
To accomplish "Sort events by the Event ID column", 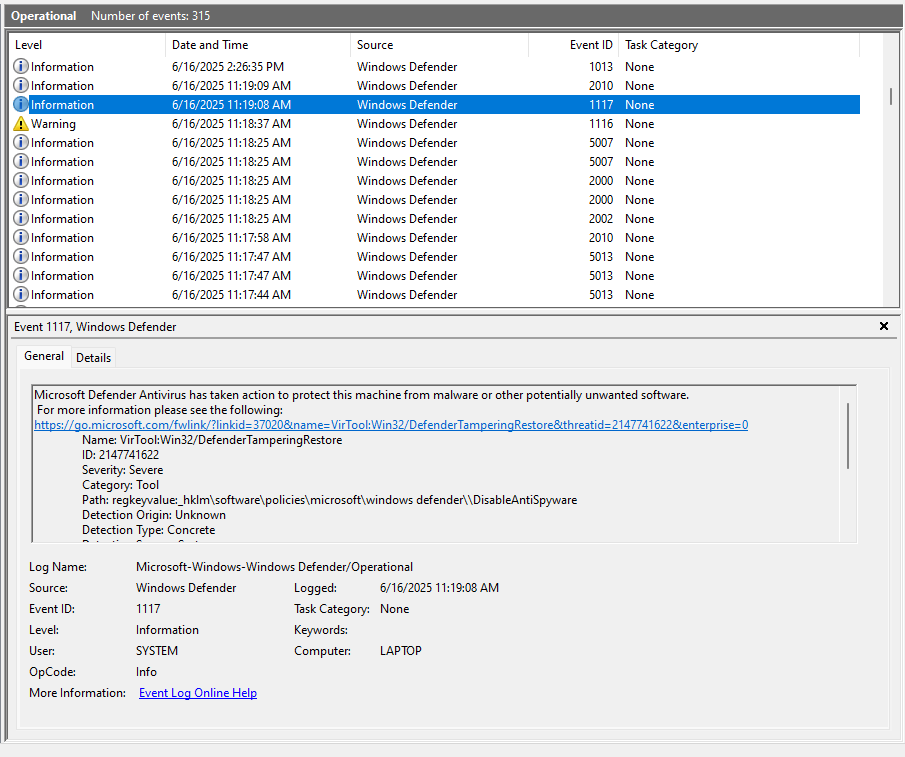I will coord(574,45).
